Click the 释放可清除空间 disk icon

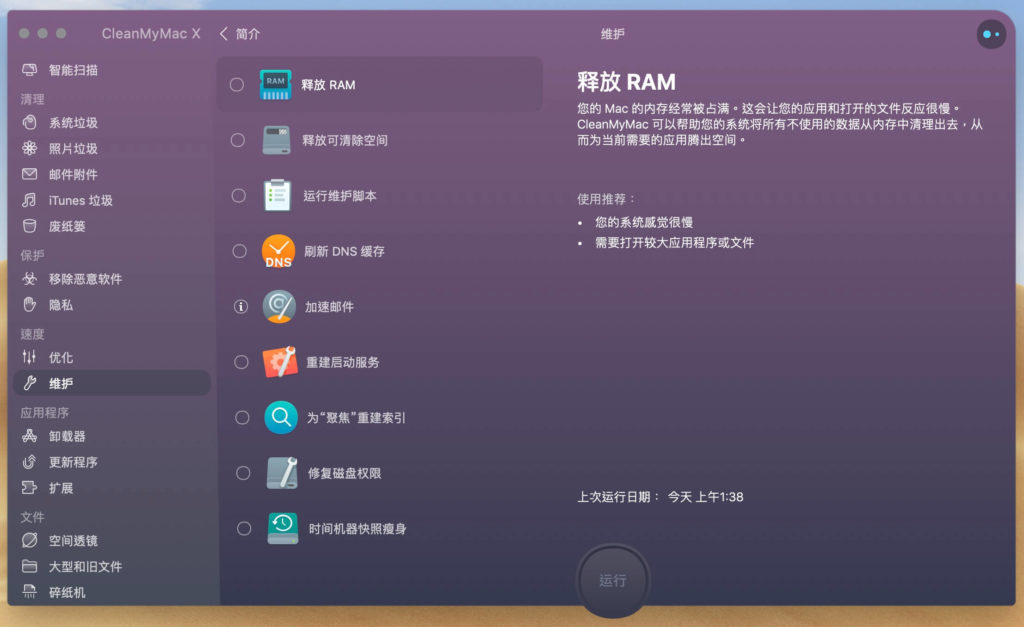click(276, 140)
